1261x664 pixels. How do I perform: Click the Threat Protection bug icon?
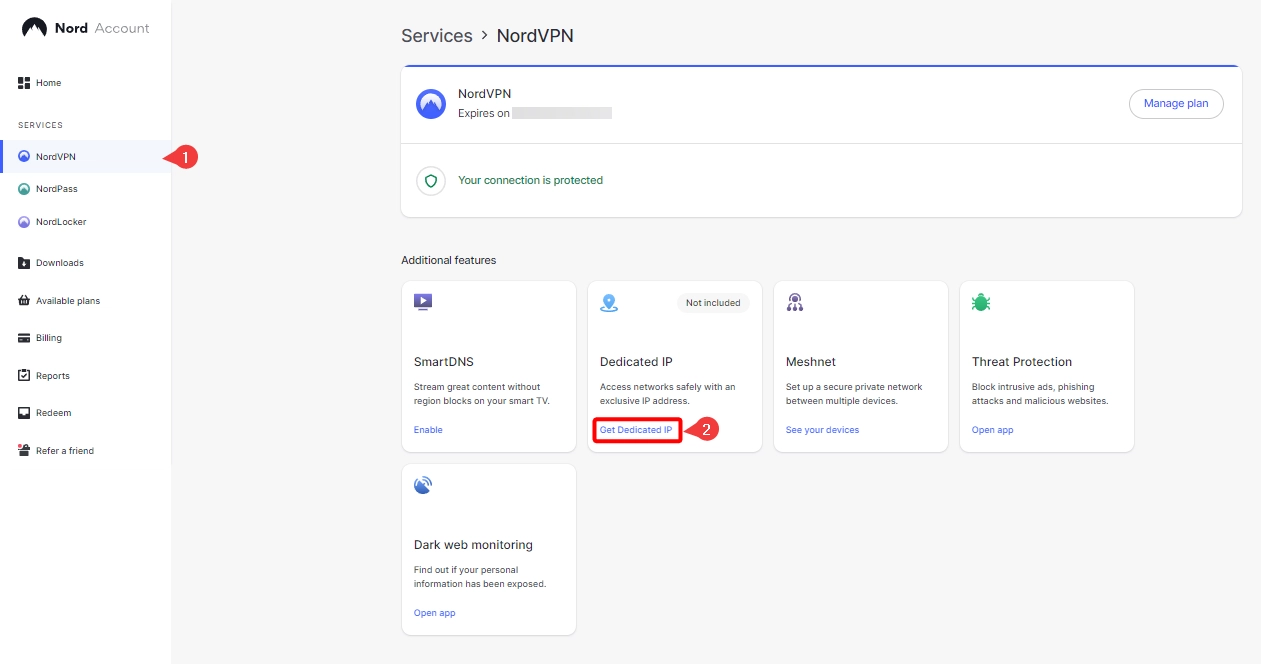tap(981, 302)
